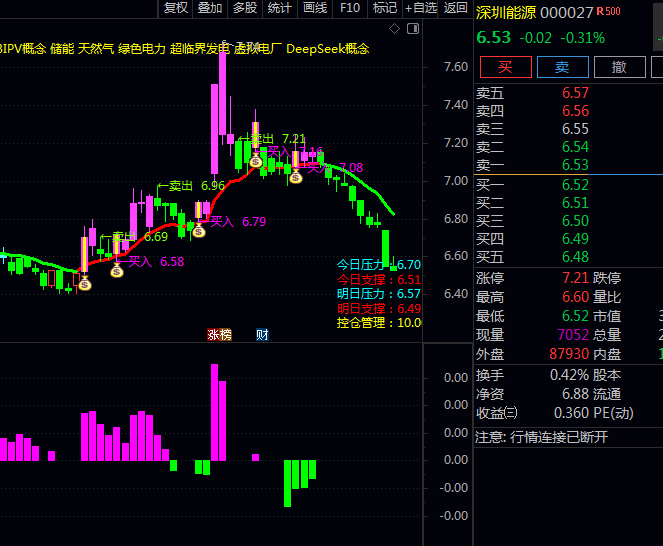
Task: Click the 储能 concept tag
Action: [x=62, y=49]
